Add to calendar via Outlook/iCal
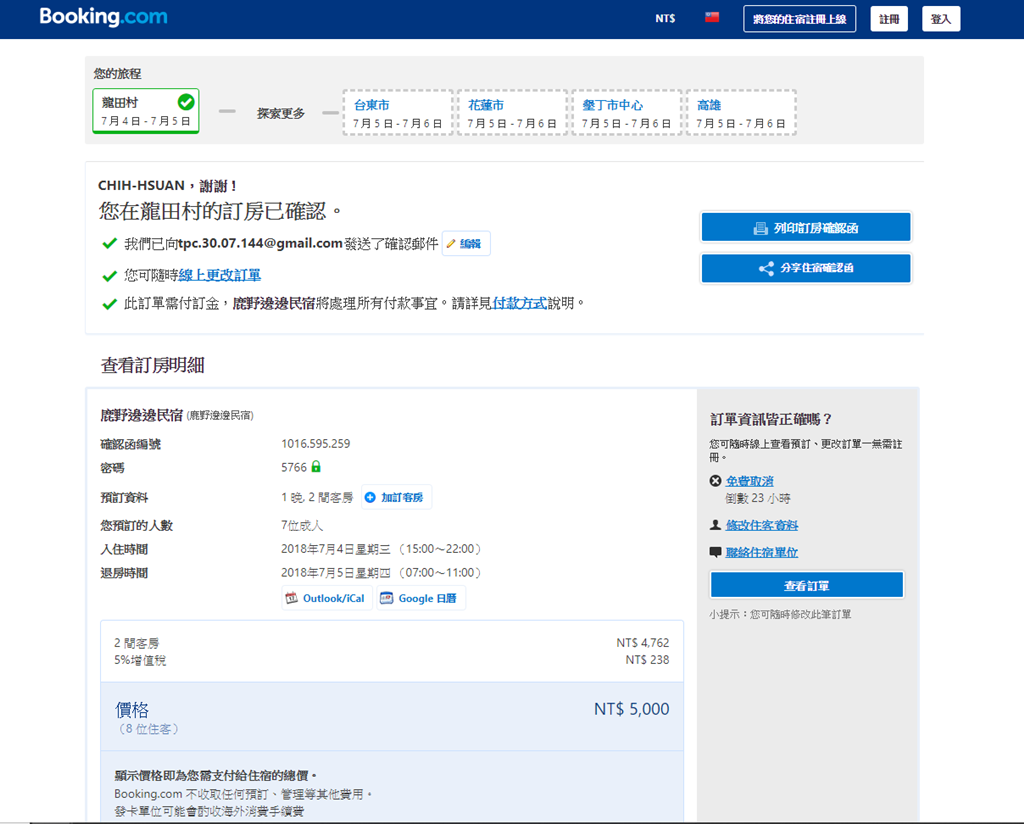Image resolution: width=1024 pixels, height=824 pixels. coord(327,598)
